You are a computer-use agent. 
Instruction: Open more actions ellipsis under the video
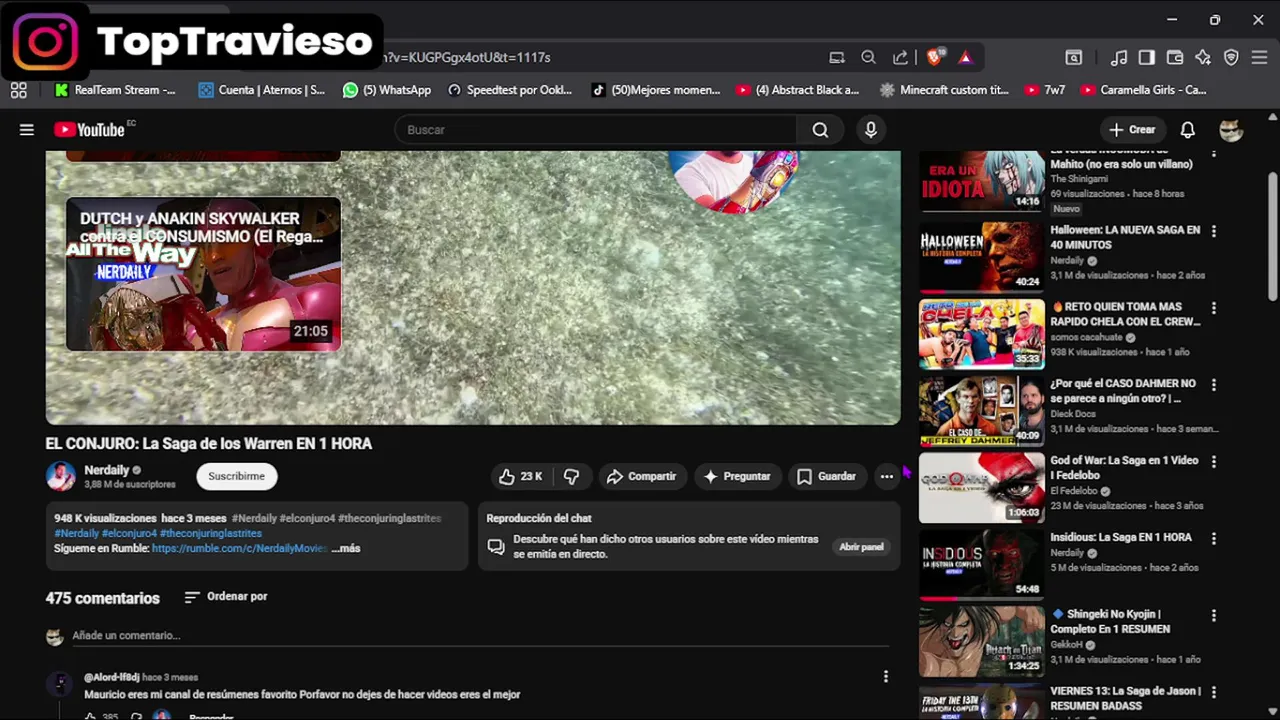887,477
